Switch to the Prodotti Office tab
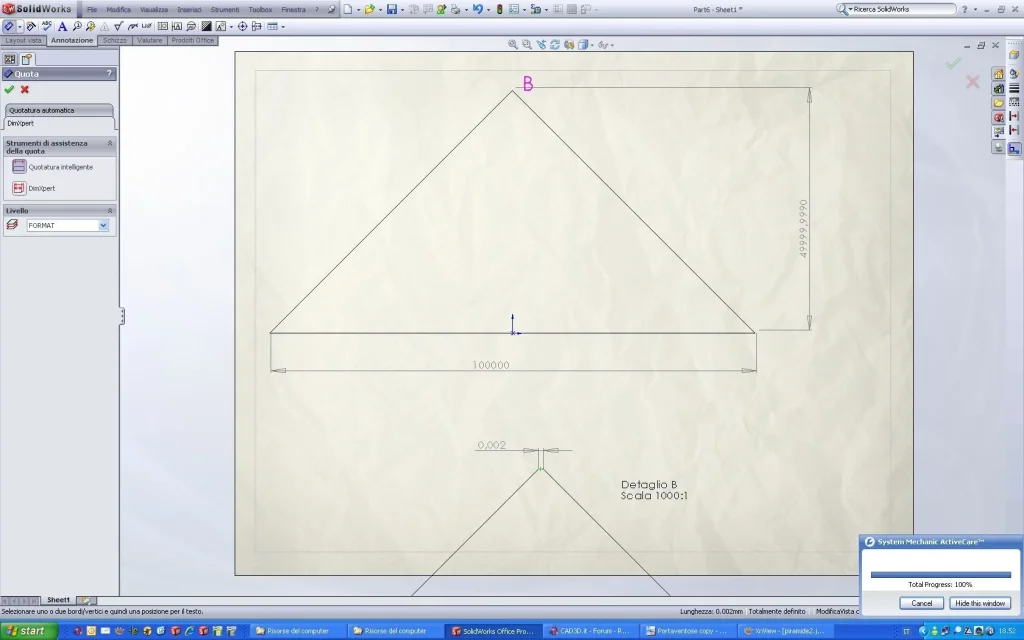 (193, 40)
